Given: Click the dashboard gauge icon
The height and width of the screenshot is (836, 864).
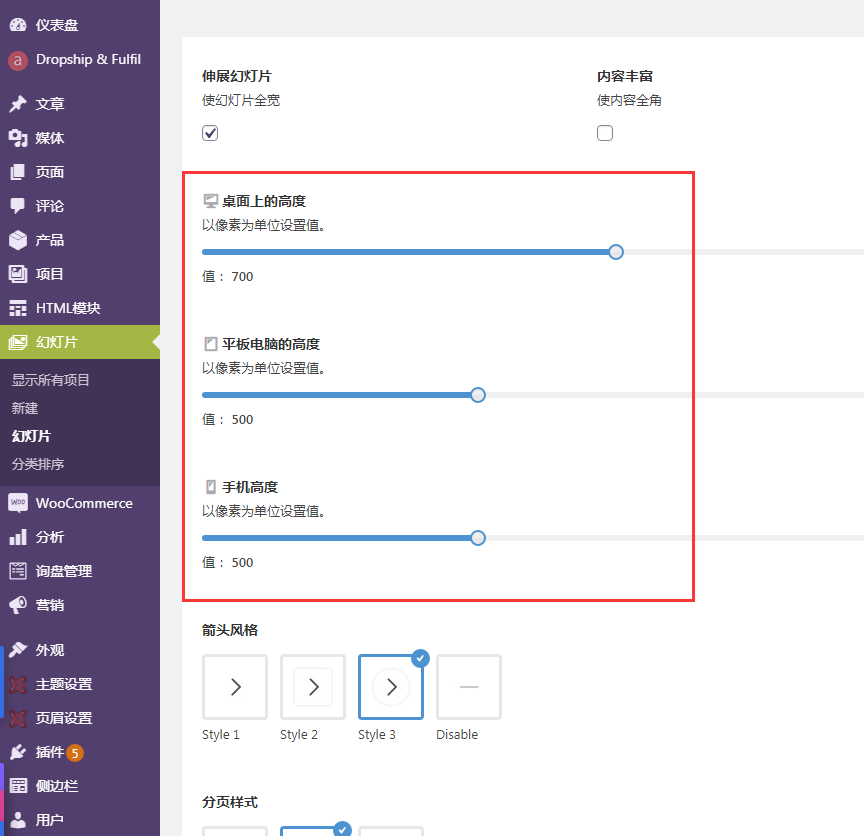Looking at the screenshot, I should tap(18, 25).
